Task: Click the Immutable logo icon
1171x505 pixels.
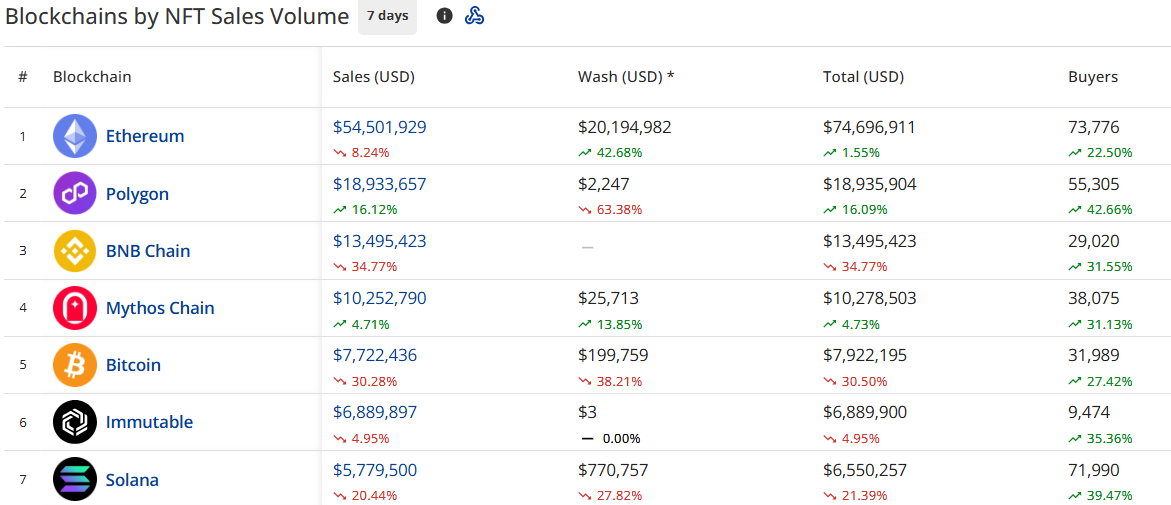Action: pyautogui.click(x=75, y=422)
